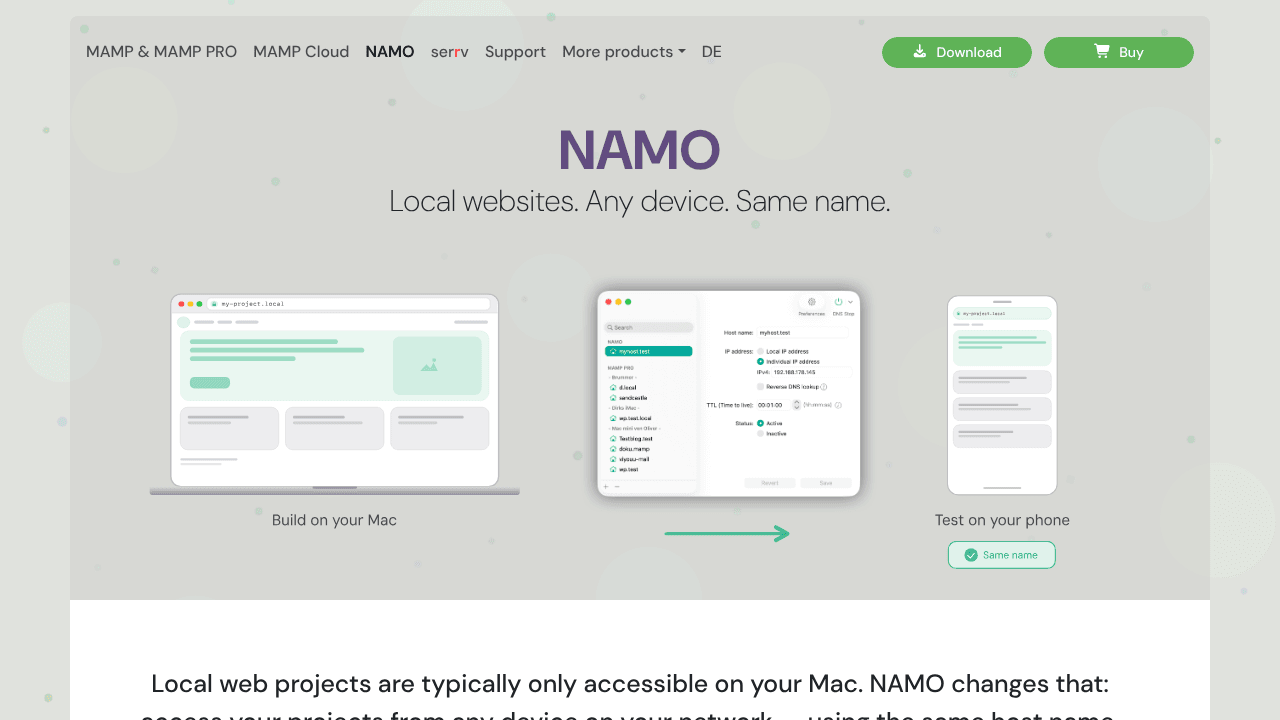Open the Support page
This screenshot has height=720, width=1280.
(x=515, y=52)
